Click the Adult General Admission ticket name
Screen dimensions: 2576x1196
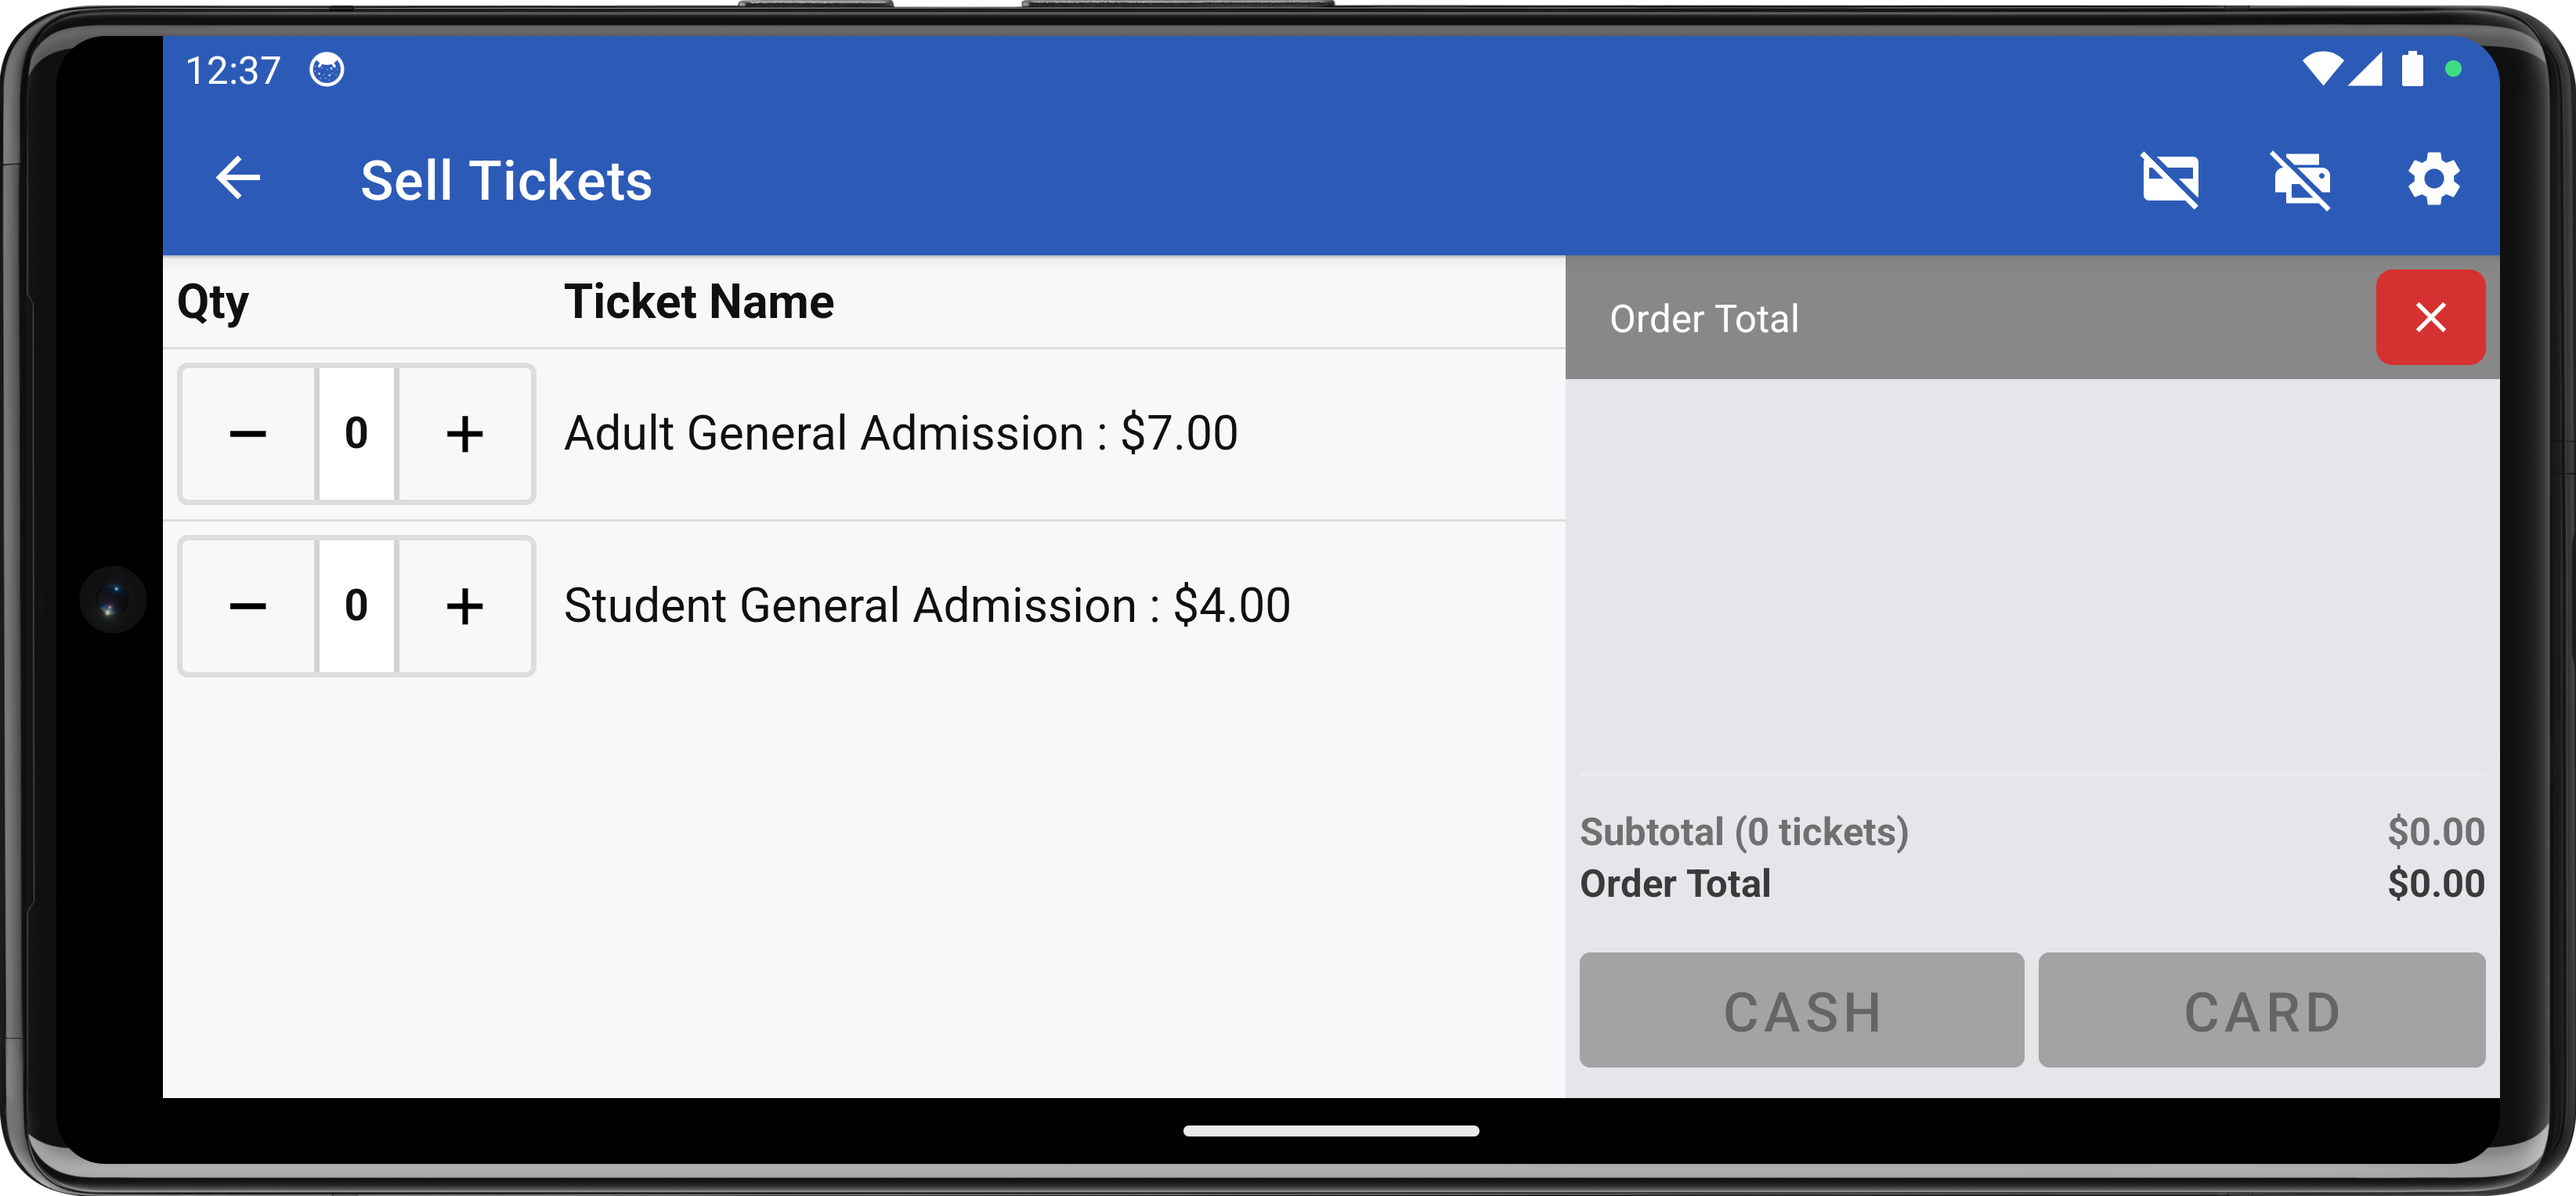(x=900, y=434)
